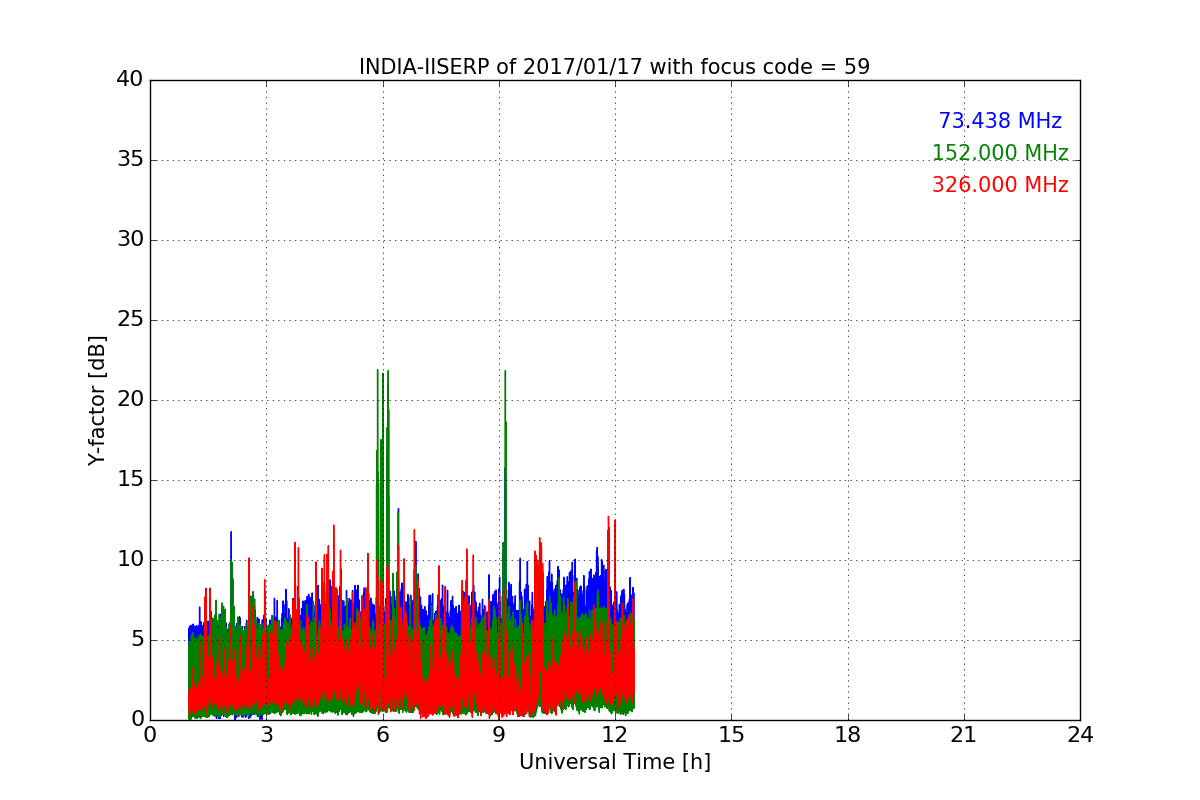The height and width of the screenshot is (800, 1200).
Task: Click the Y-factor [dB] axis label
Action: (x=97, y=400)
